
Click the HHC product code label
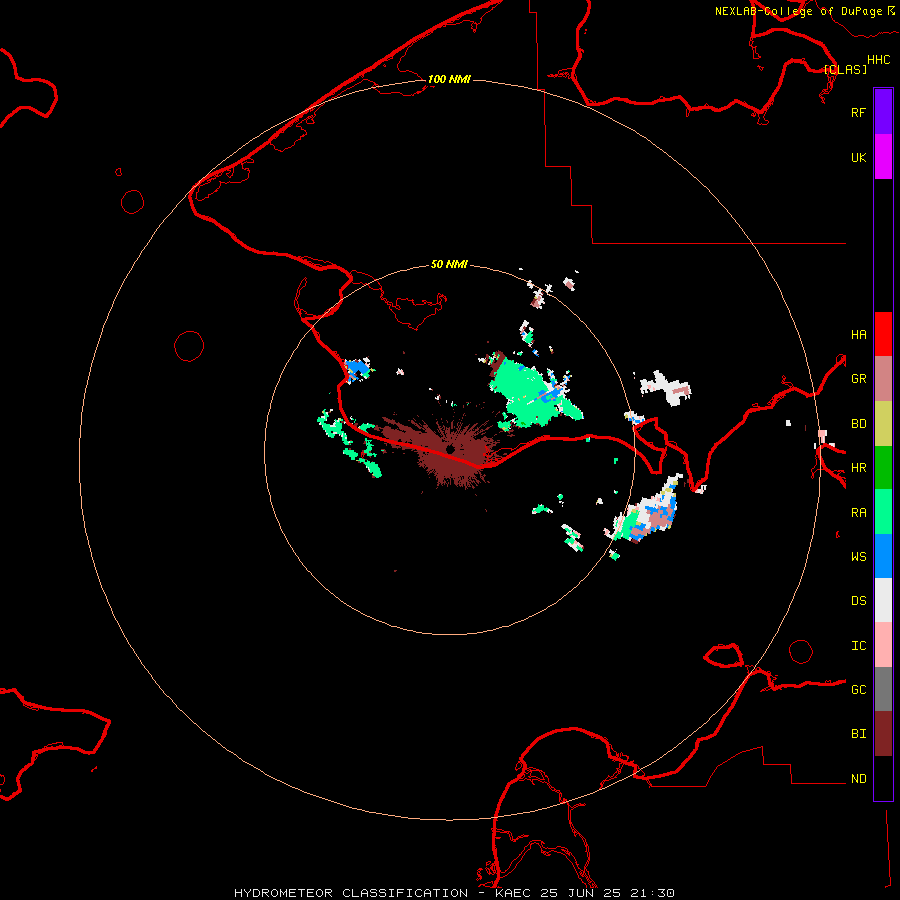878,60
